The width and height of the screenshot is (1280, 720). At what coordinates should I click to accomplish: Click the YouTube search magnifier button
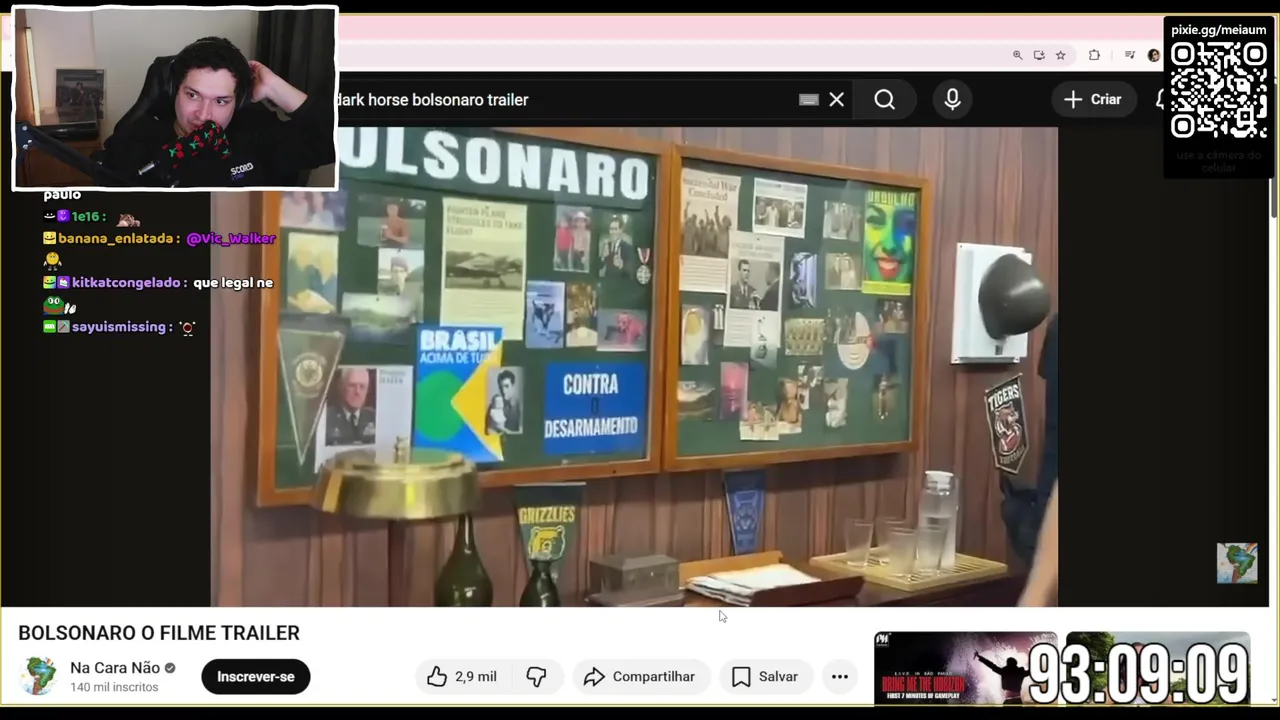pos(884,99)
